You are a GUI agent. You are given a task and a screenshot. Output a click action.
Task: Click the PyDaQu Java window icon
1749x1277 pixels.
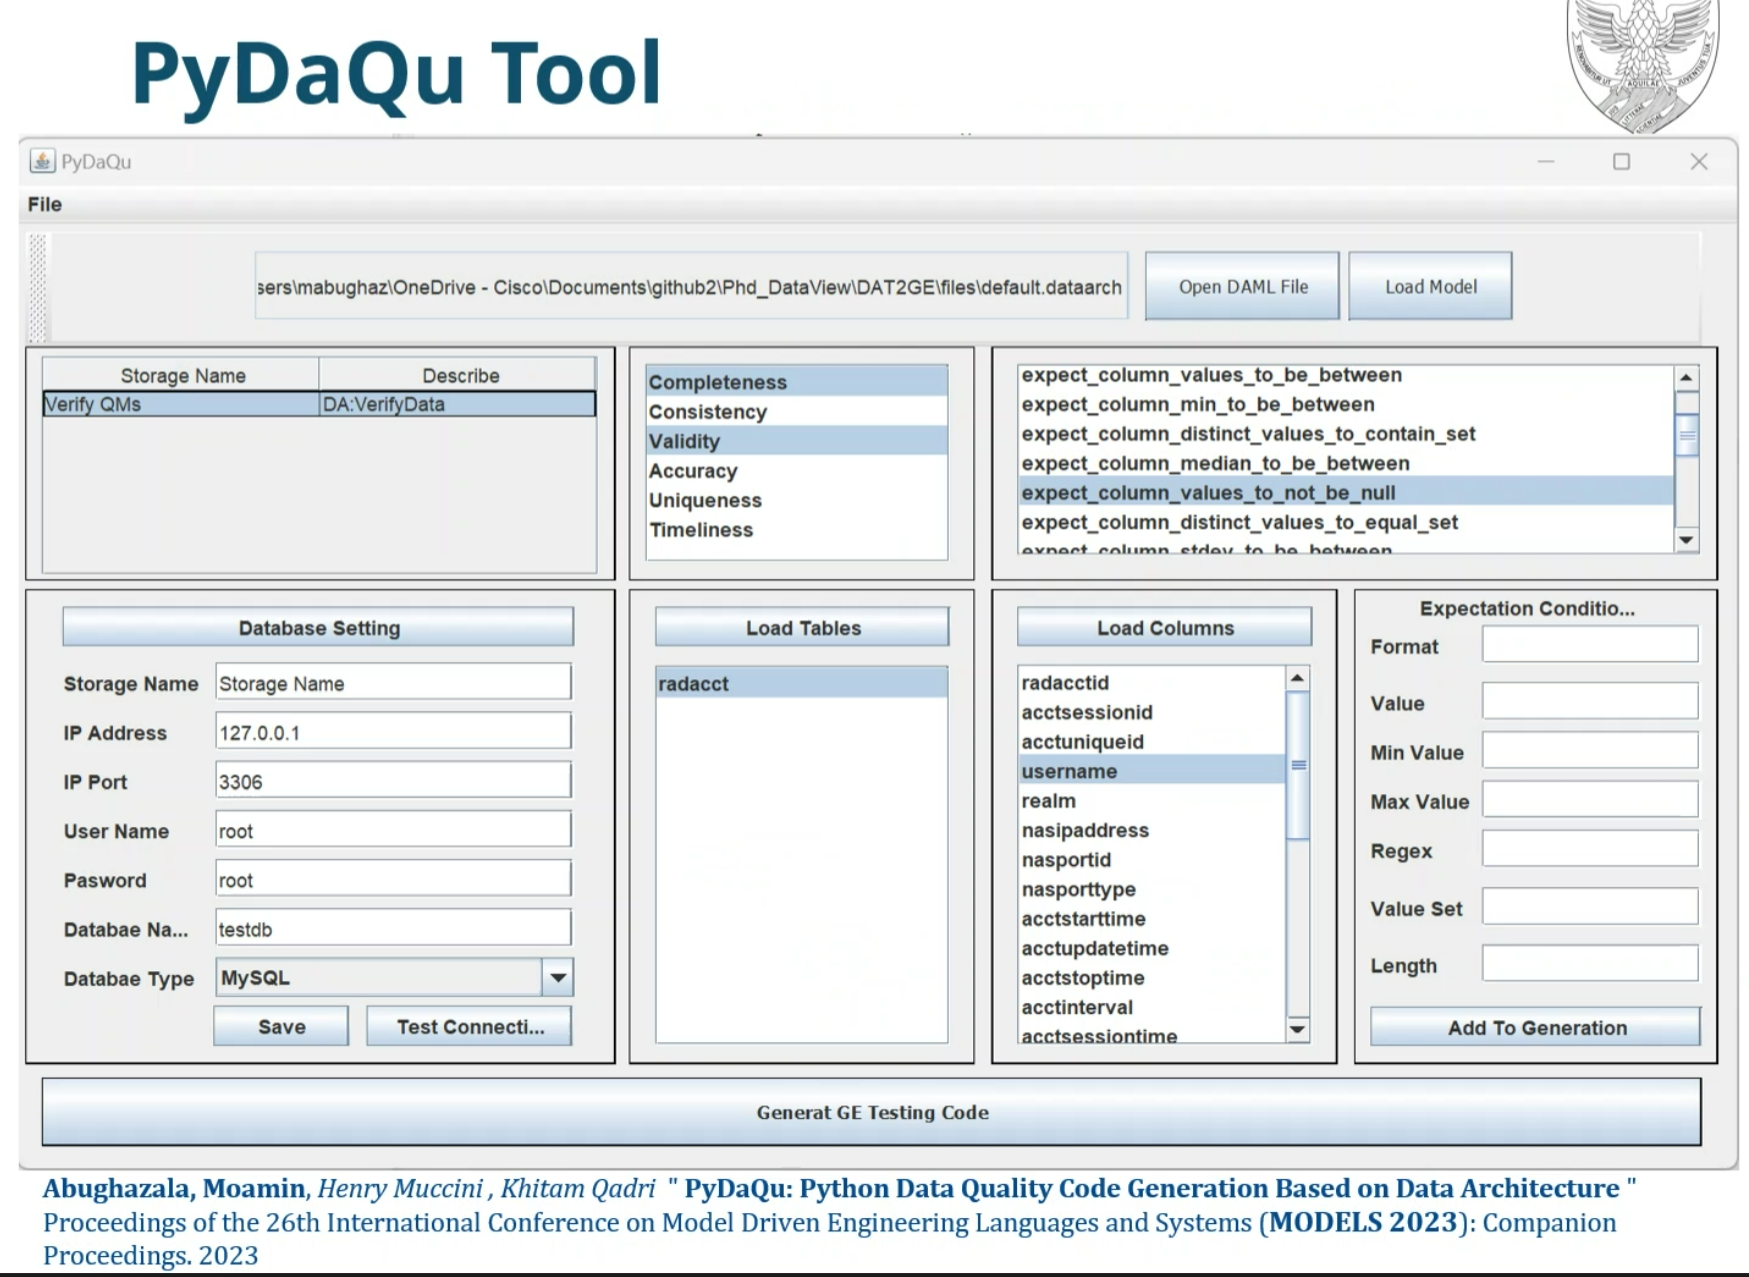click(42, 161)
